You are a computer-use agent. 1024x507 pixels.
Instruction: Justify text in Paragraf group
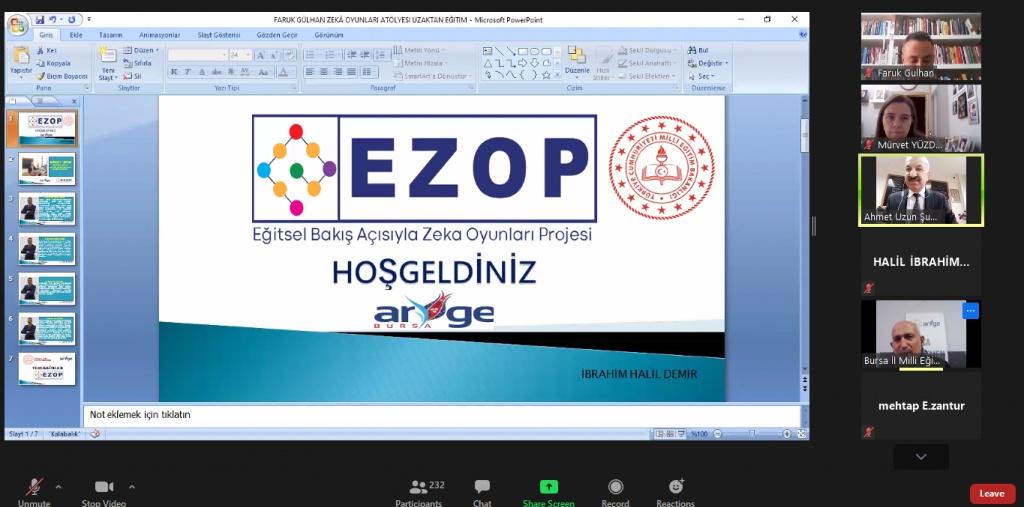click(x=352, y=72)
